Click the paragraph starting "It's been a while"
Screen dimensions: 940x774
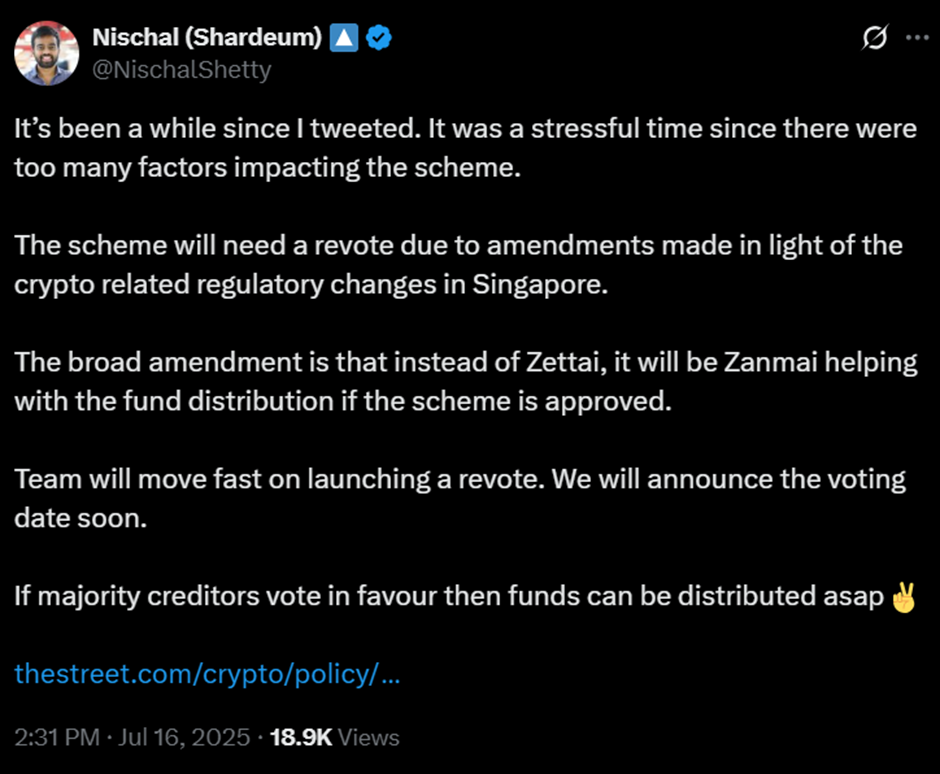coord(465,148)
